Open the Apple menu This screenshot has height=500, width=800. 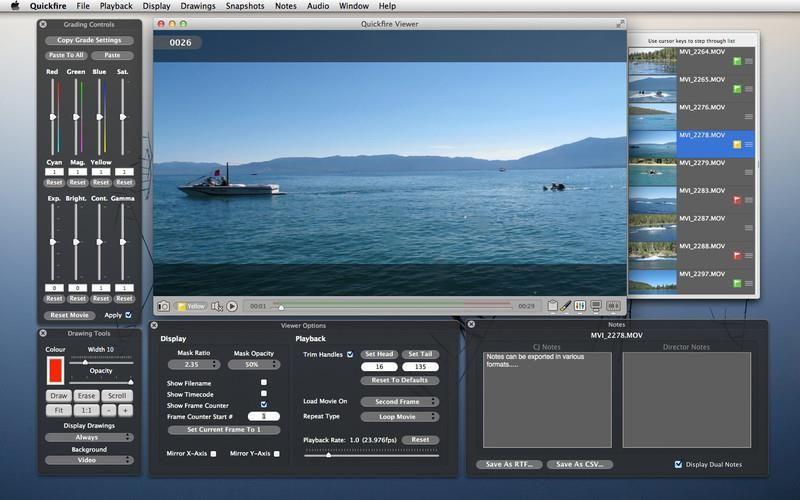coord(15,6)
